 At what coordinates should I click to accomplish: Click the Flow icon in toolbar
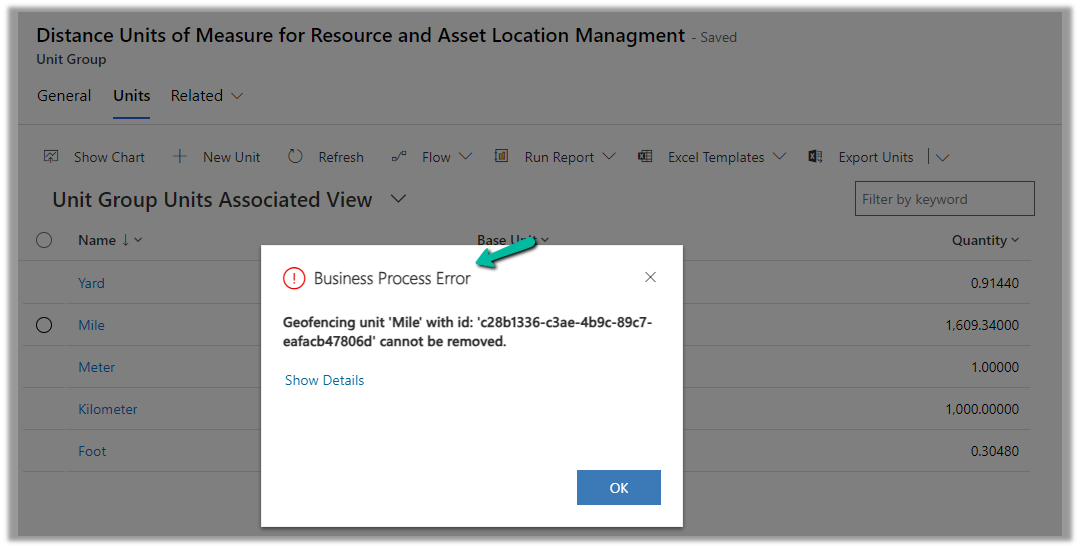(x=399, y=157)
